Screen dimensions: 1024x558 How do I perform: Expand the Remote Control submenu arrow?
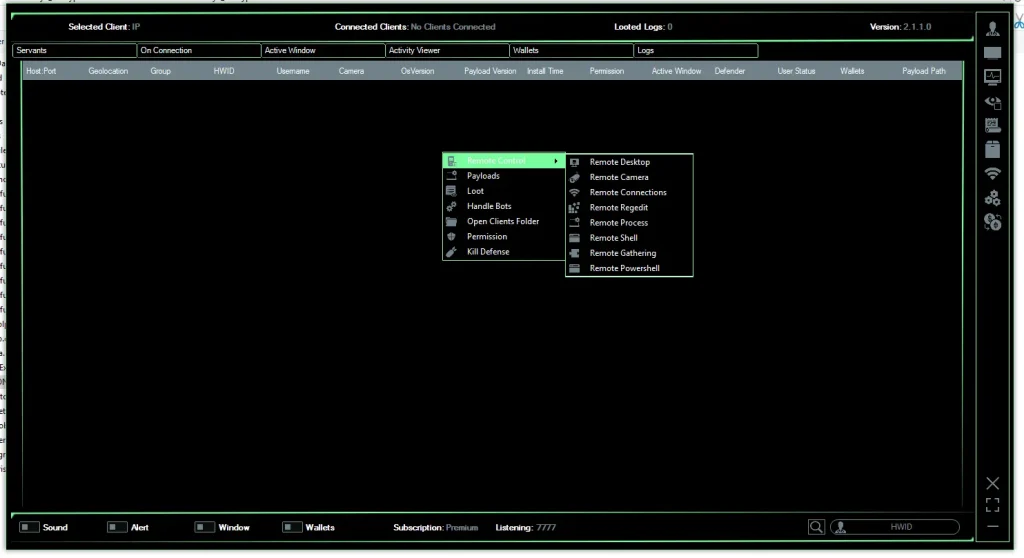[555, 161]
